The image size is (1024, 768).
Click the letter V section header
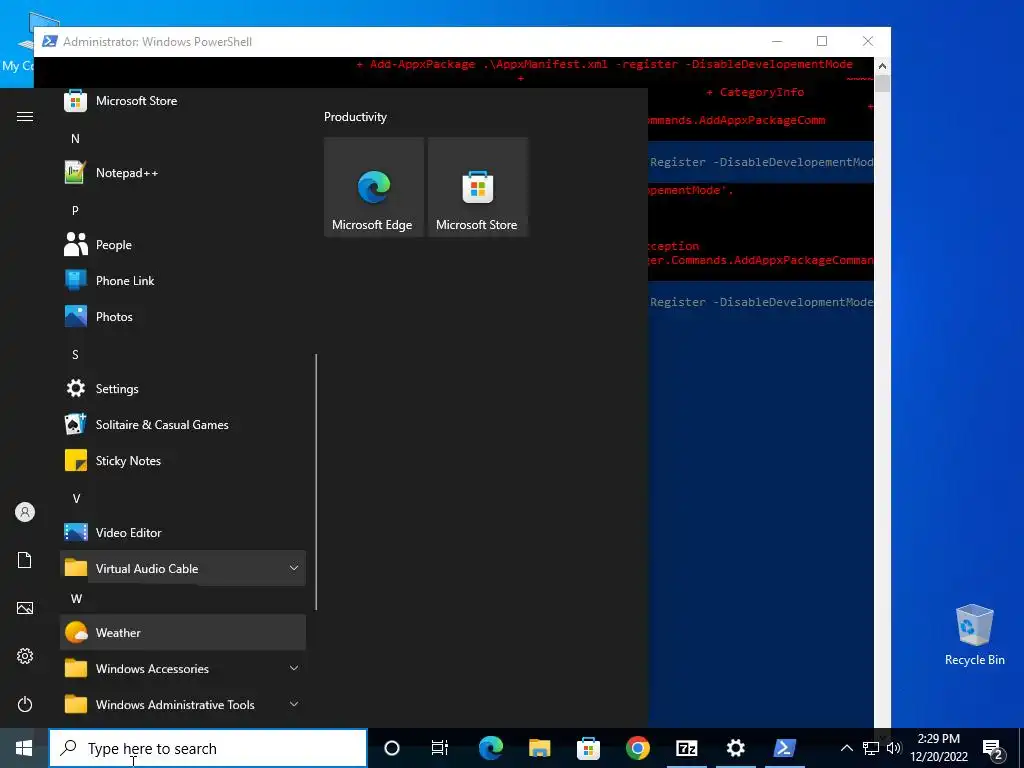tap(76, 499)
